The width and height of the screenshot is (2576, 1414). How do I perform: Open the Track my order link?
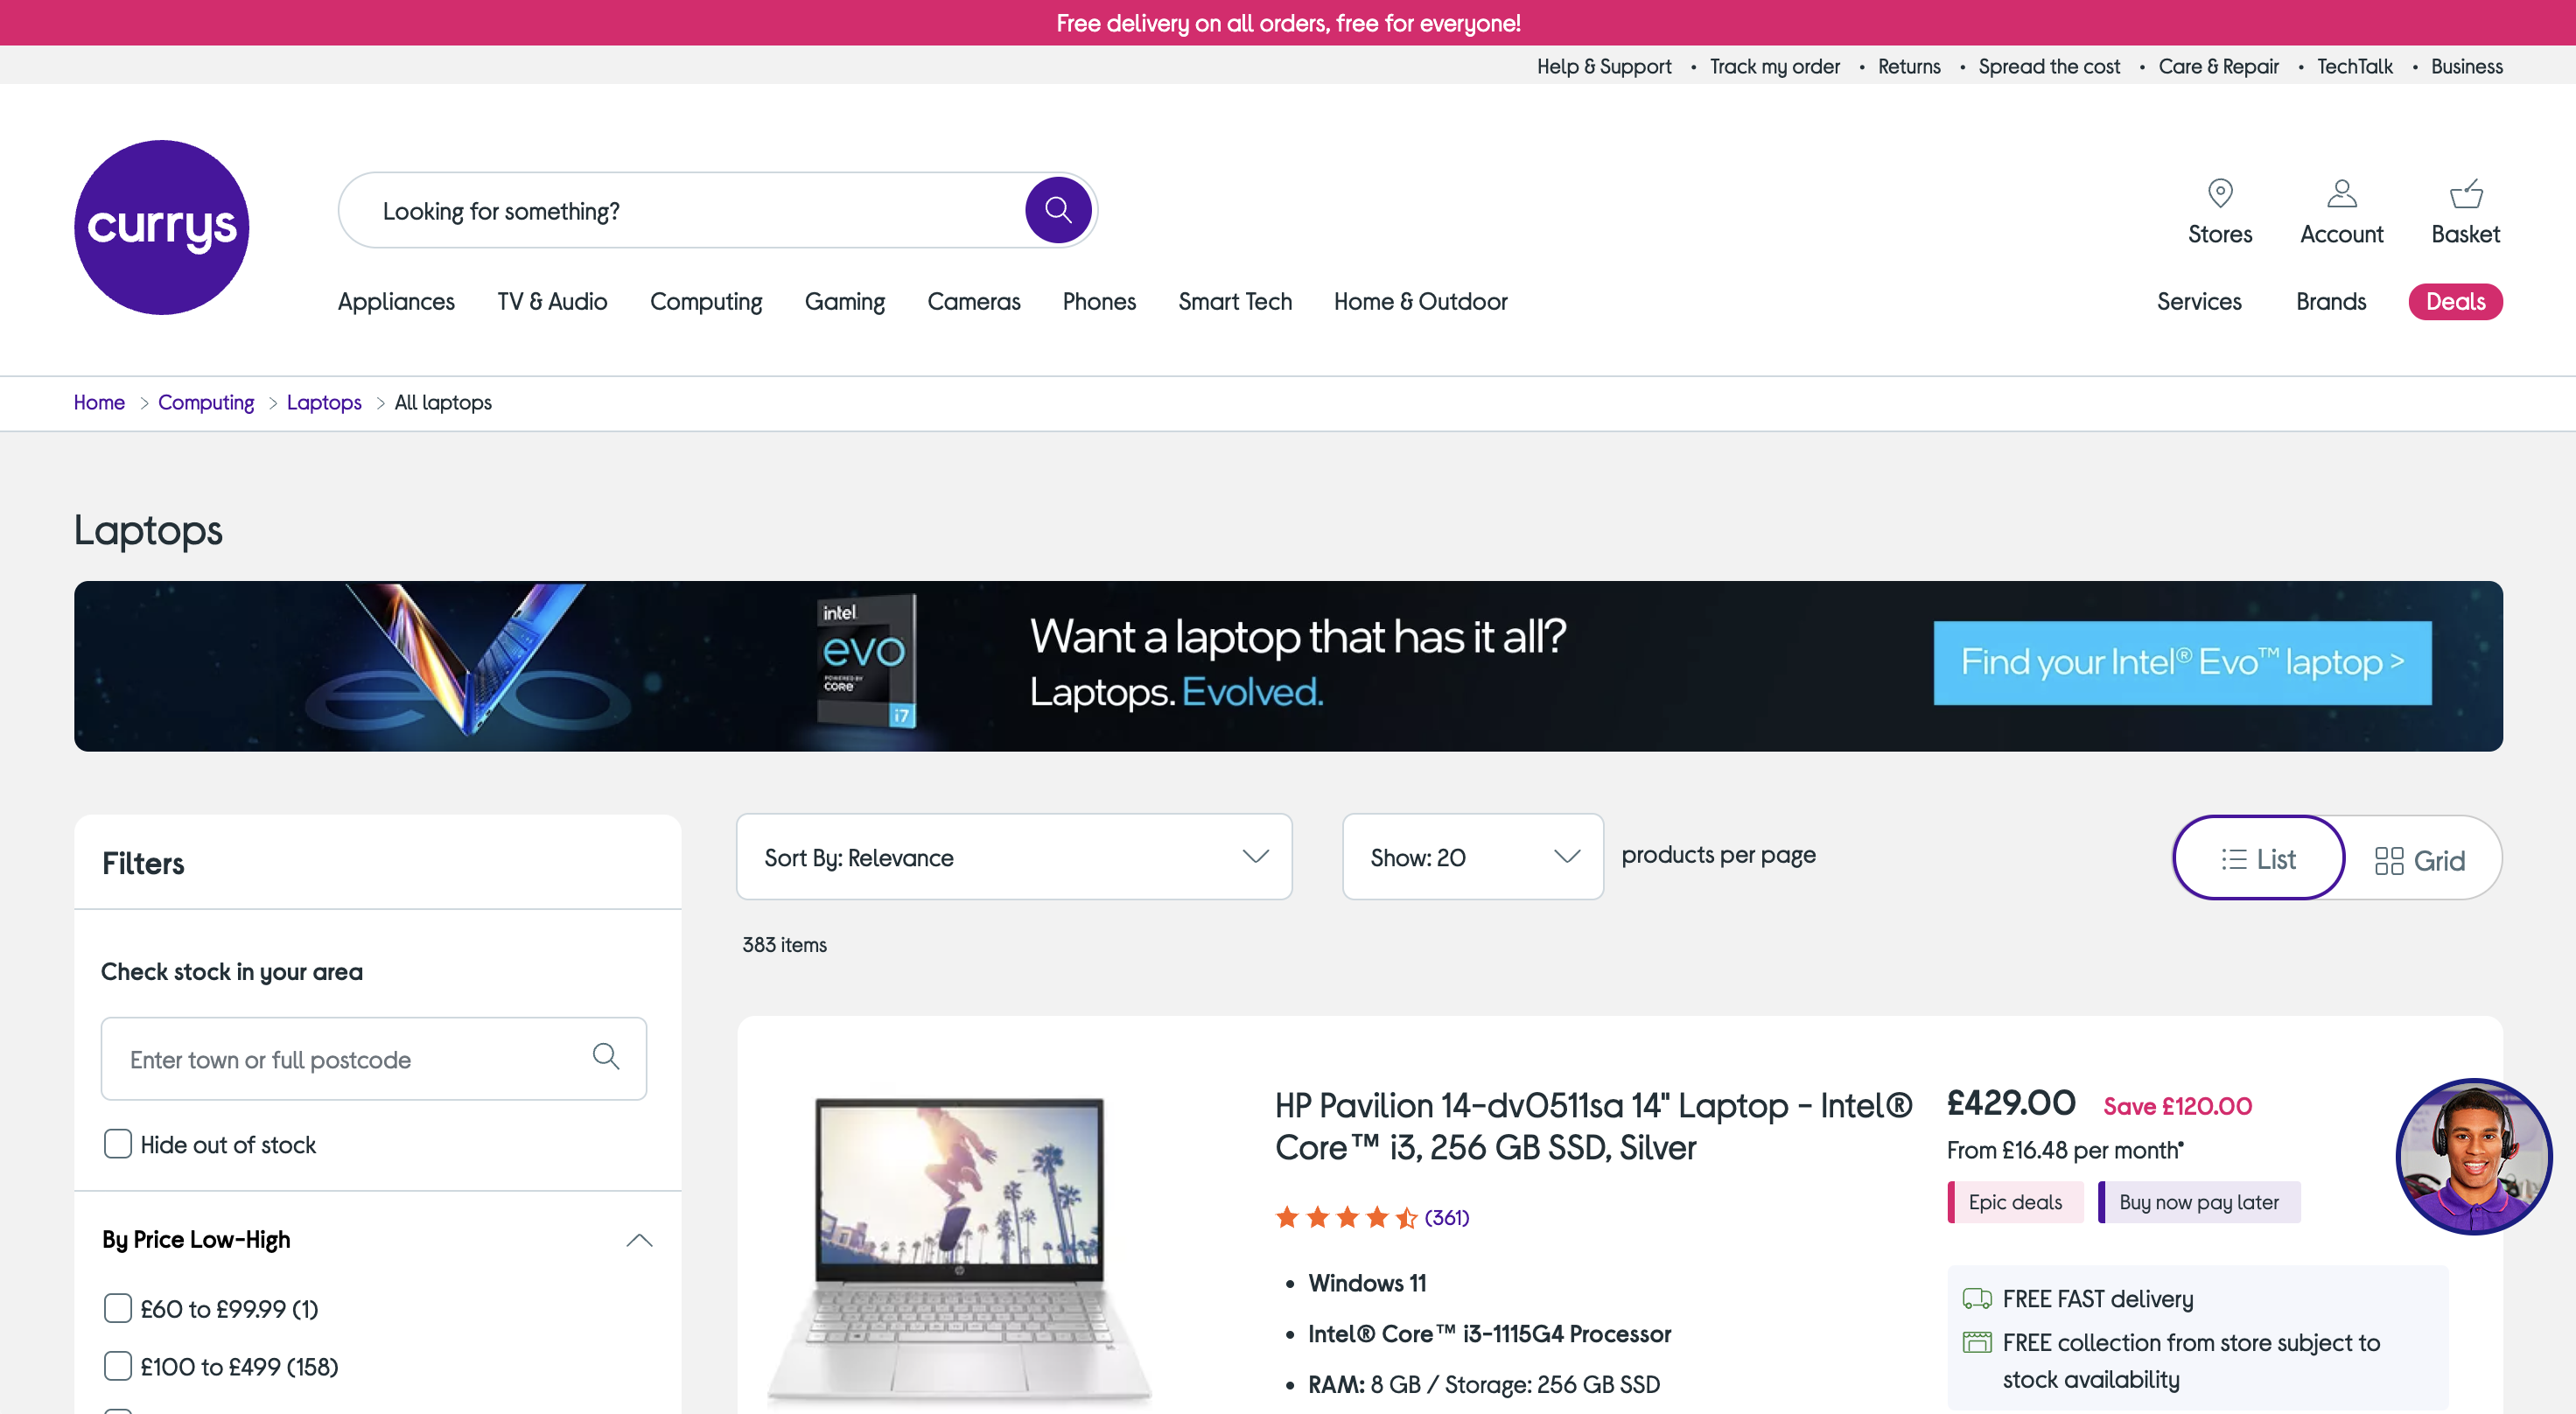(1774, 66)
